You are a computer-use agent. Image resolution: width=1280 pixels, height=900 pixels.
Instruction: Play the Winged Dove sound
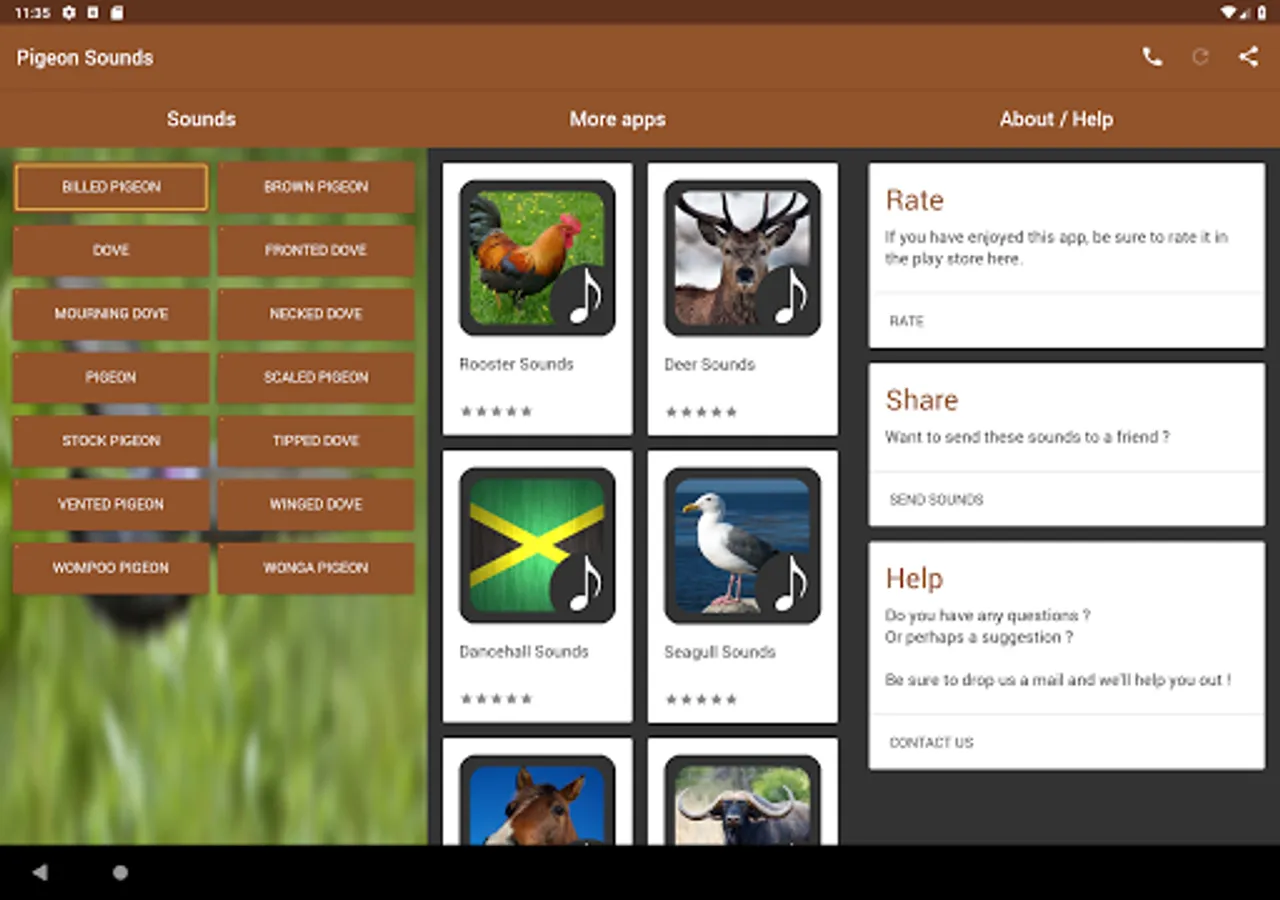316,504
